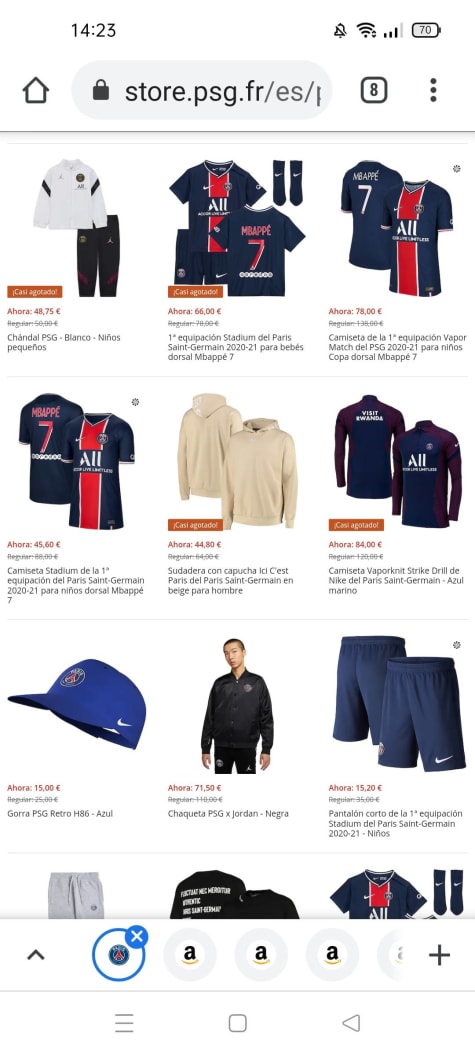Switch to the third Amazon tab
475x1056 pixels.
point(332,954)
